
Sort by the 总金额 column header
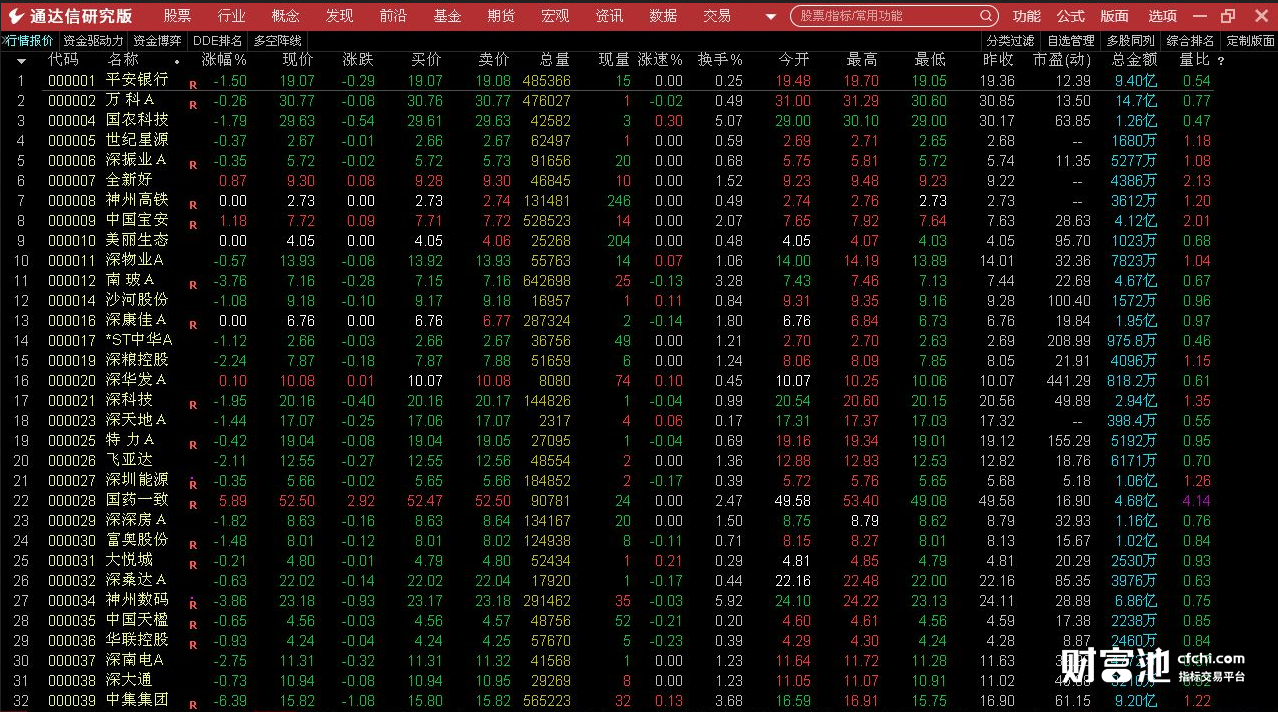click(x=1135, y=60)
